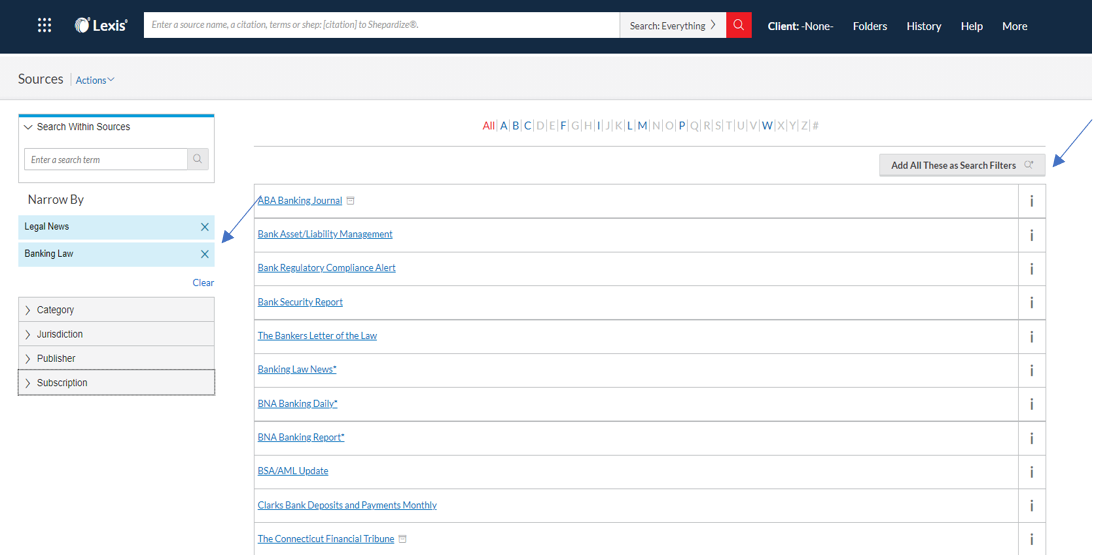This screenshot has width=1093, height=555.
Task: Open Bank Security Report link
Action: (300, 302)
